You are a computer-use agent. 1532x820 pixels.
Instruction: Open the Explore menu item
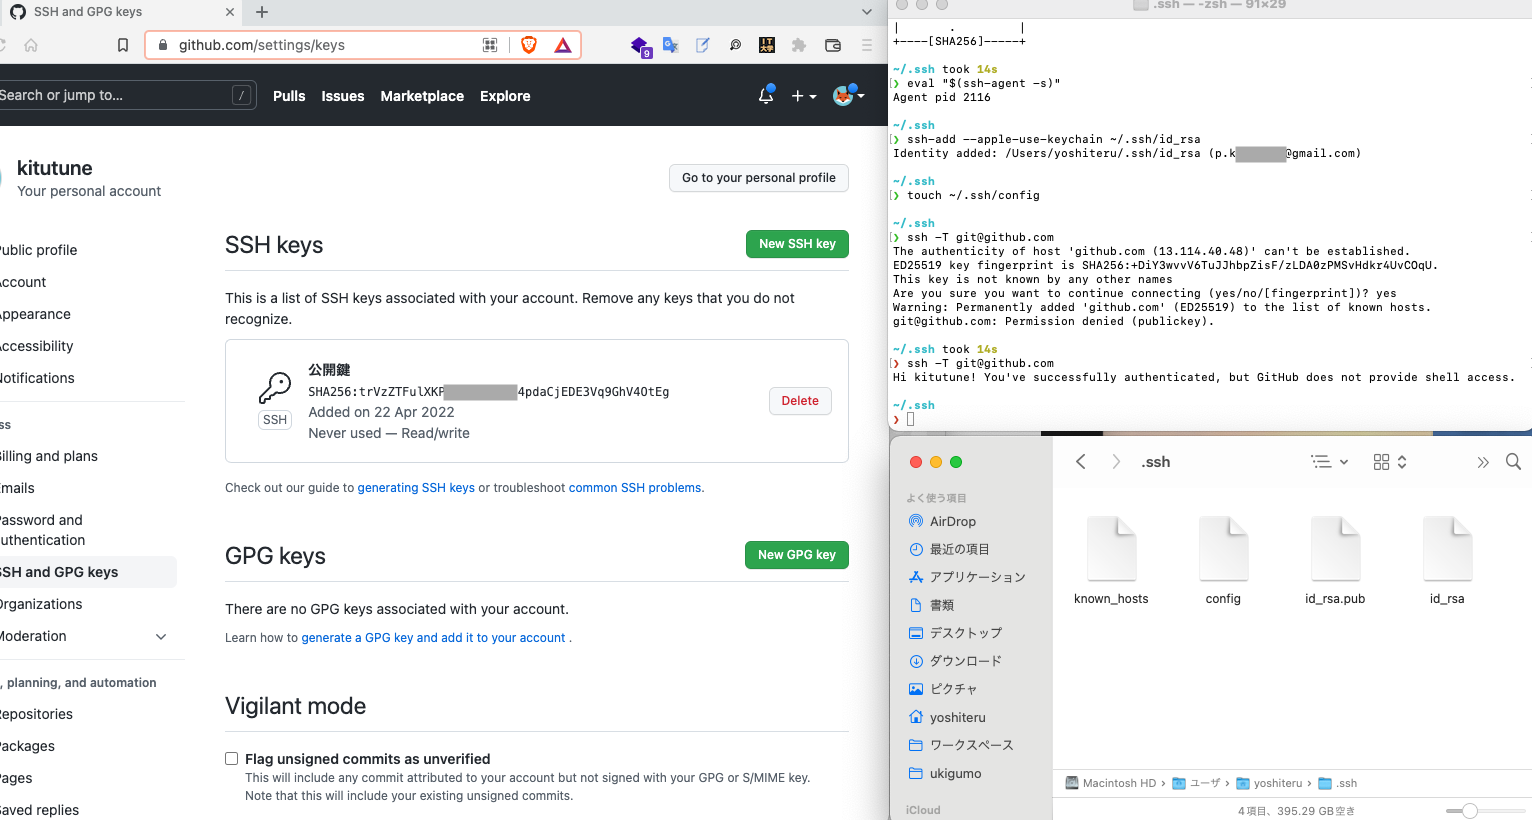[505, 96]
